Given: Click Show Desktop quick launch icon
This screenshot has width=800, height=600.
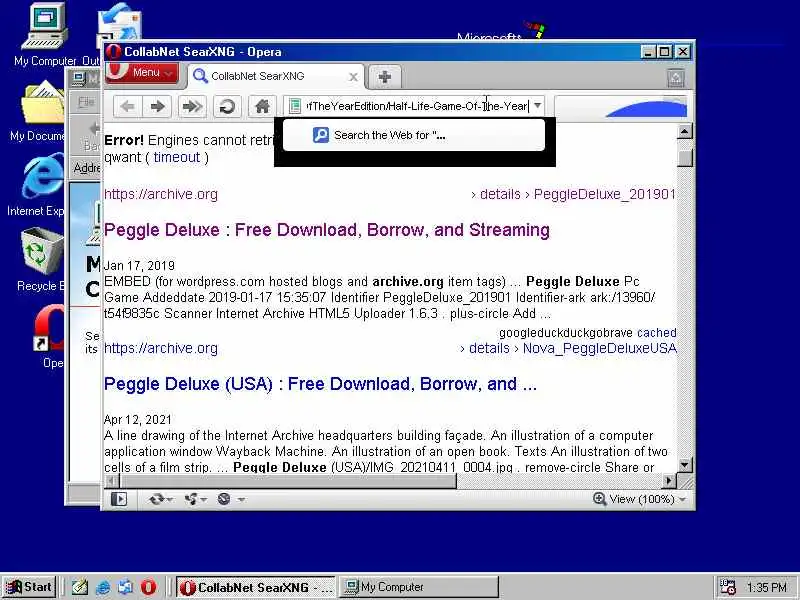Looking at the screenshot, I should [x=80, y=587].
